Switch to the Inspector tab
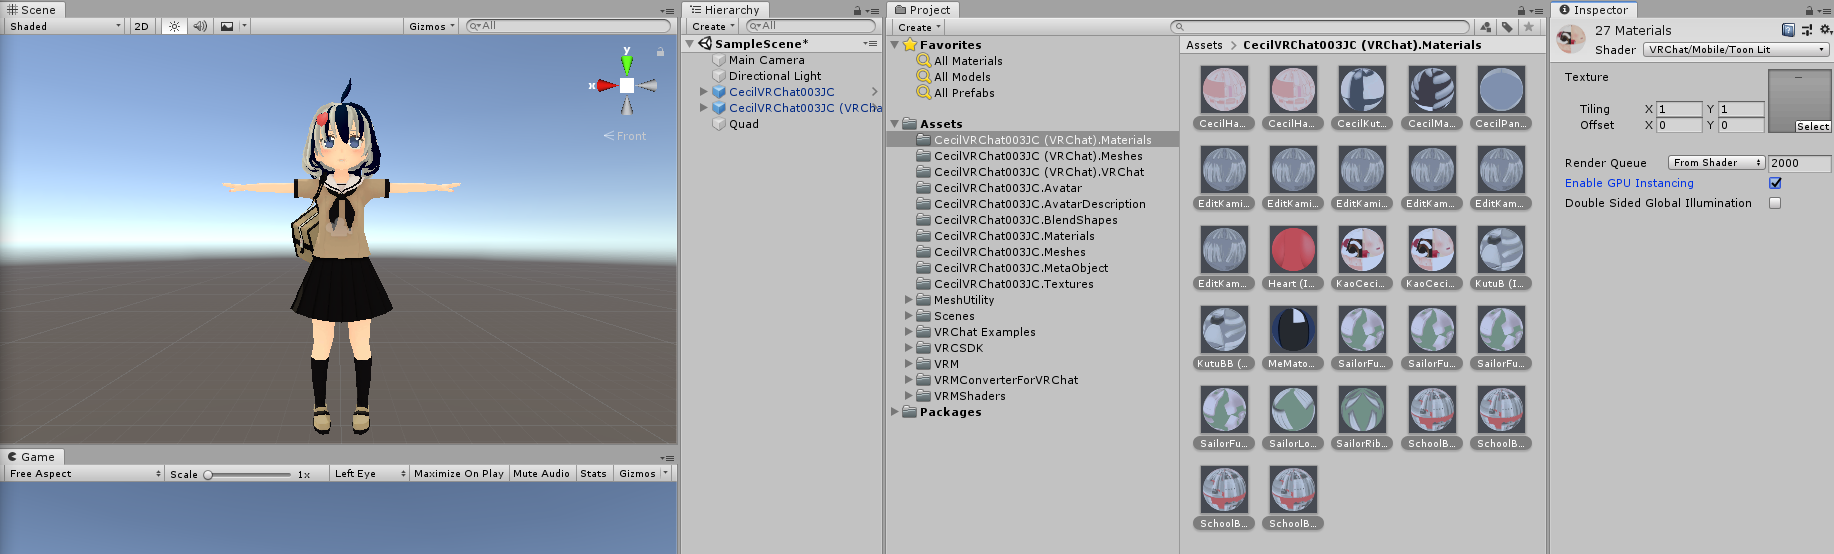This screenshot has height=554, width=1834. (x=1594, y=9)
